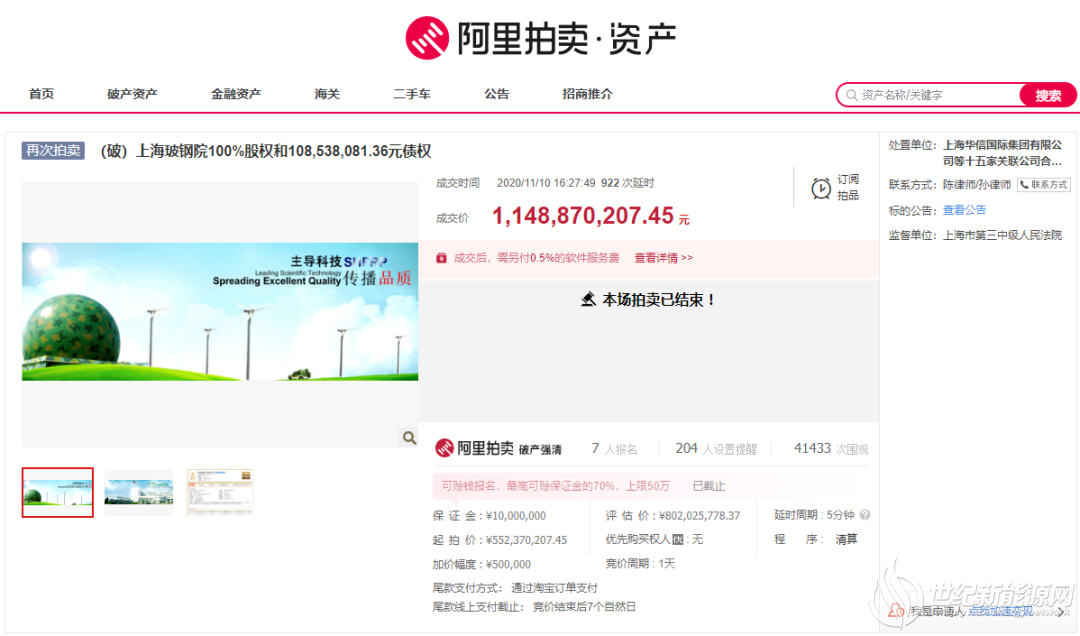
Task: Click the 41433 次围观 count
Action: pos(831,449)
